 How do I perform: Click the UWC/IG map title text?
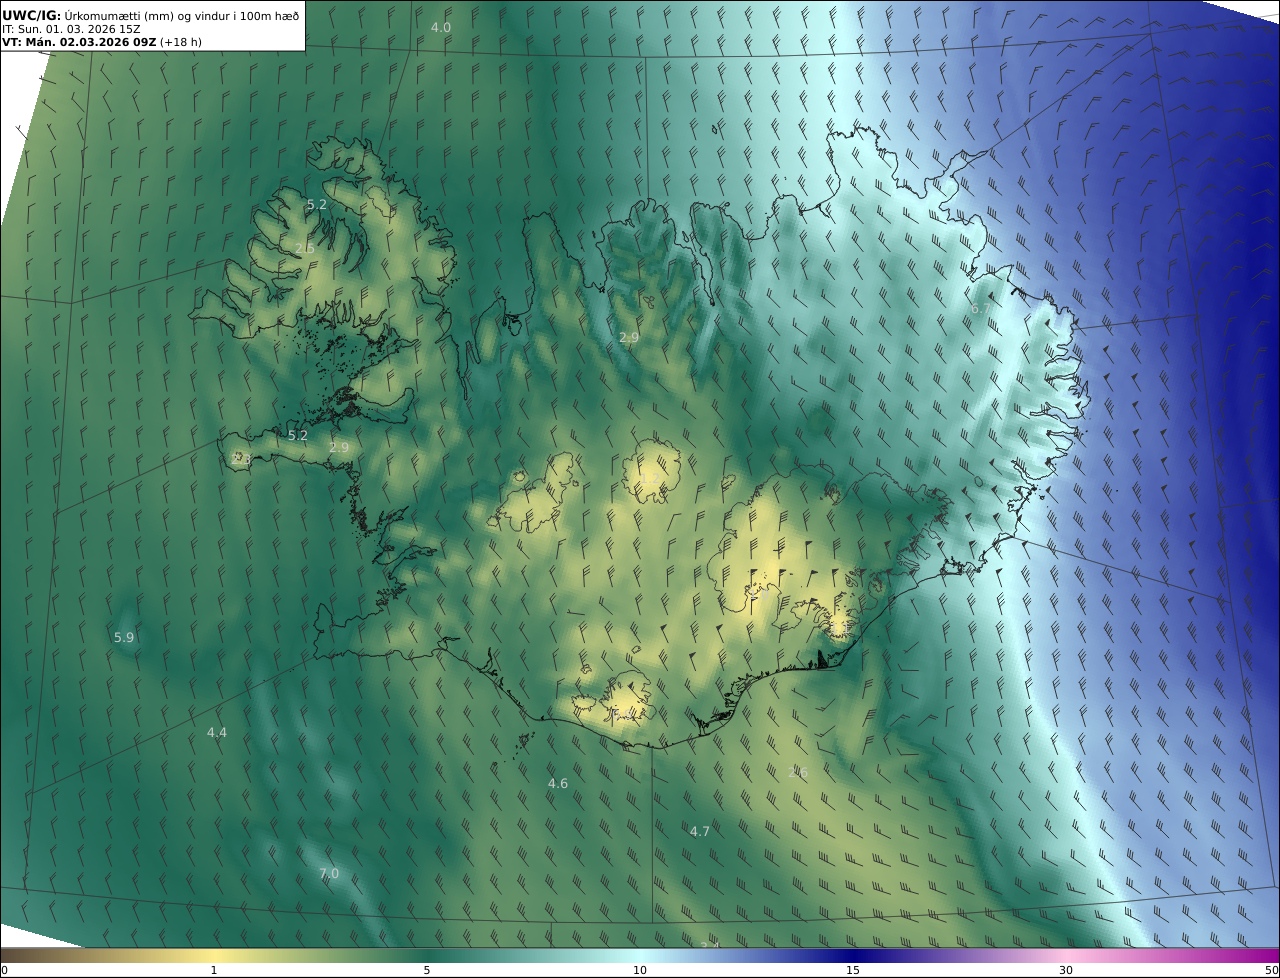[150, 14]
